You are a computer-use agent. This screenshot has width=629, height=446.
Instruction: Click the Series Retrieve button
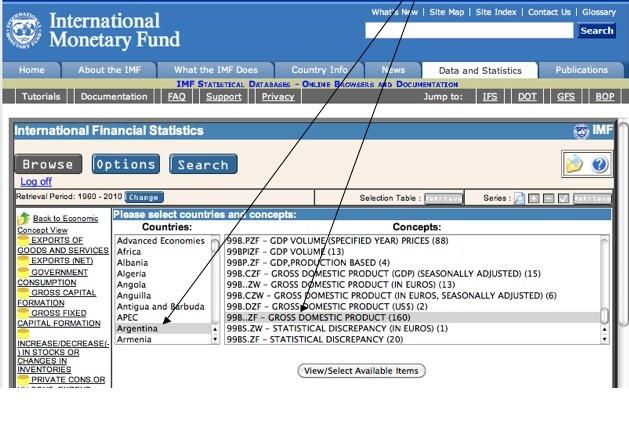click(592, 198)
